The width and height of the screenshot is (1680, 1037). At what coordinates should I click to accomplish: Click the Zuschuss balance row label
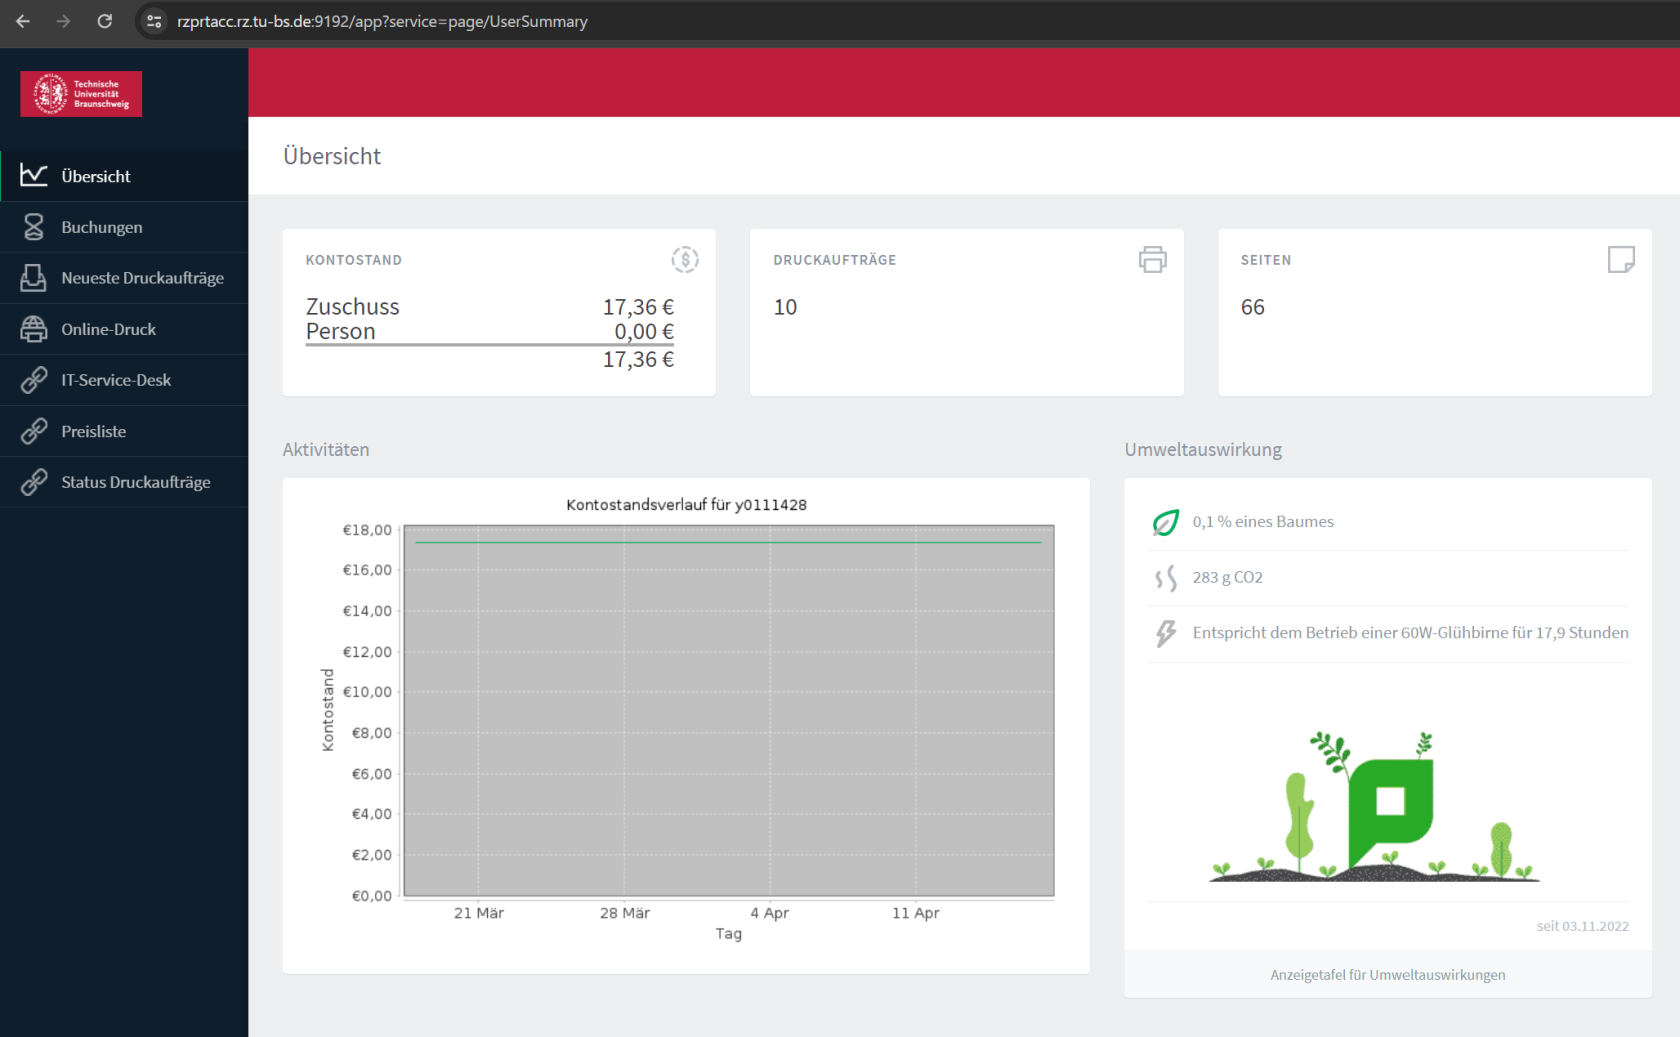point(352,307)
